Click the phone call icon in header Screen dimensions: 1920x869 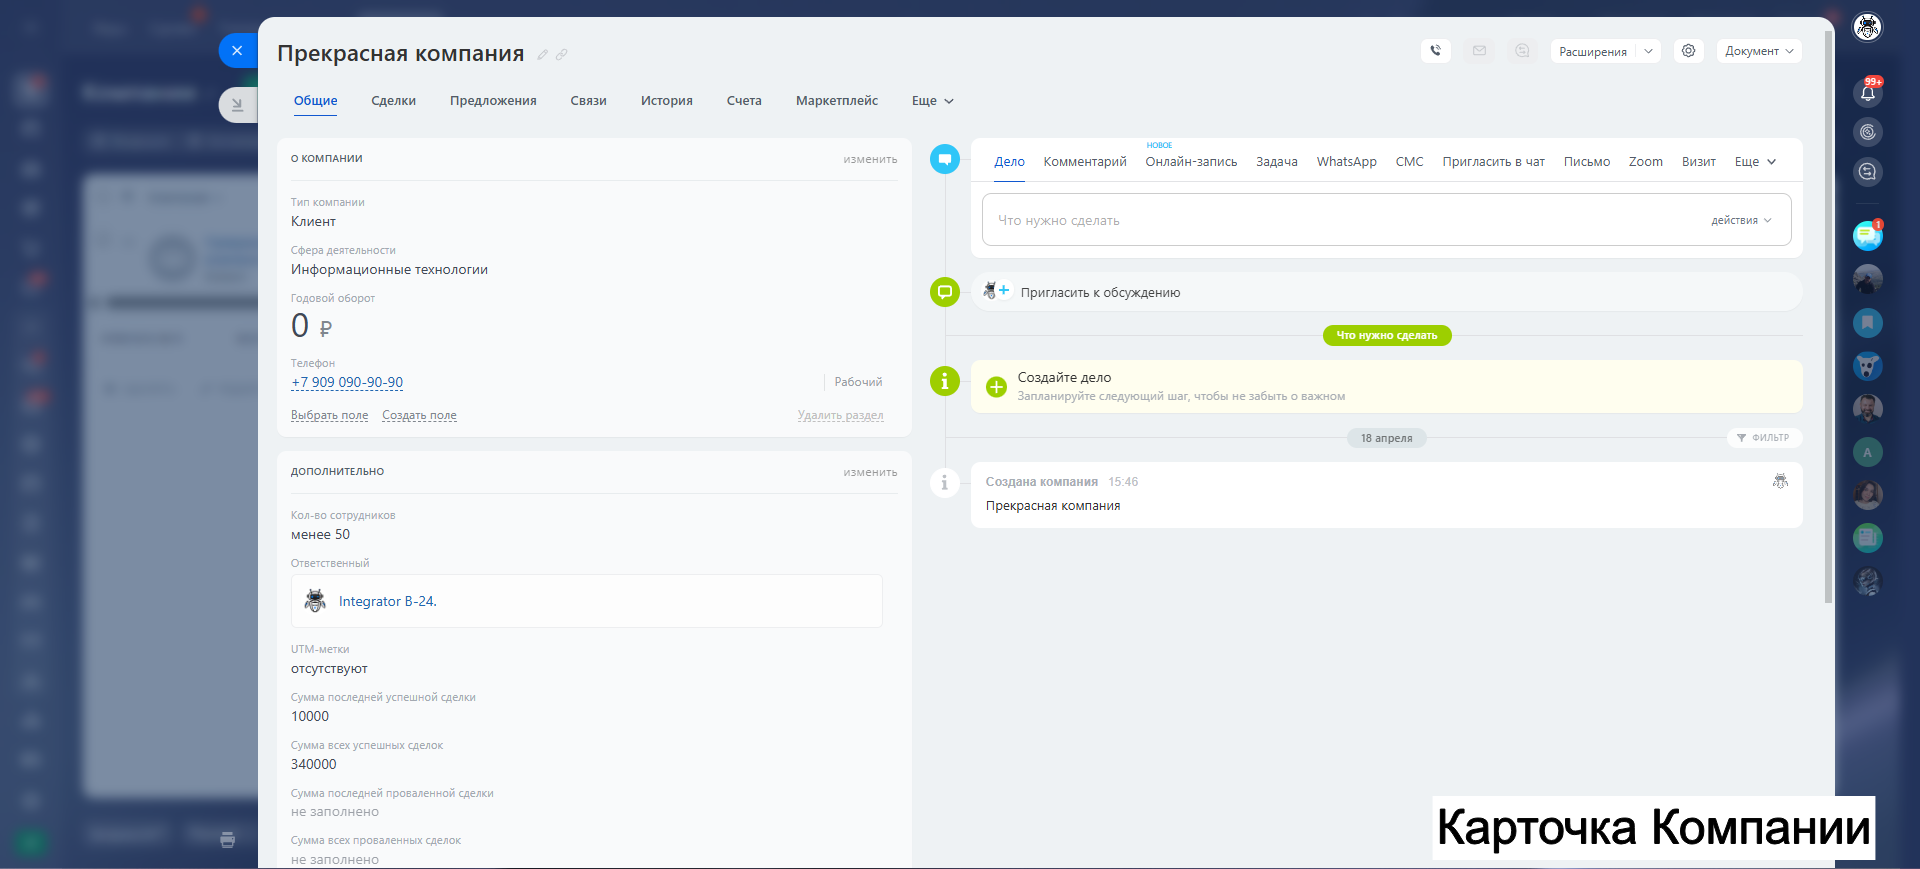(1435, 51)
